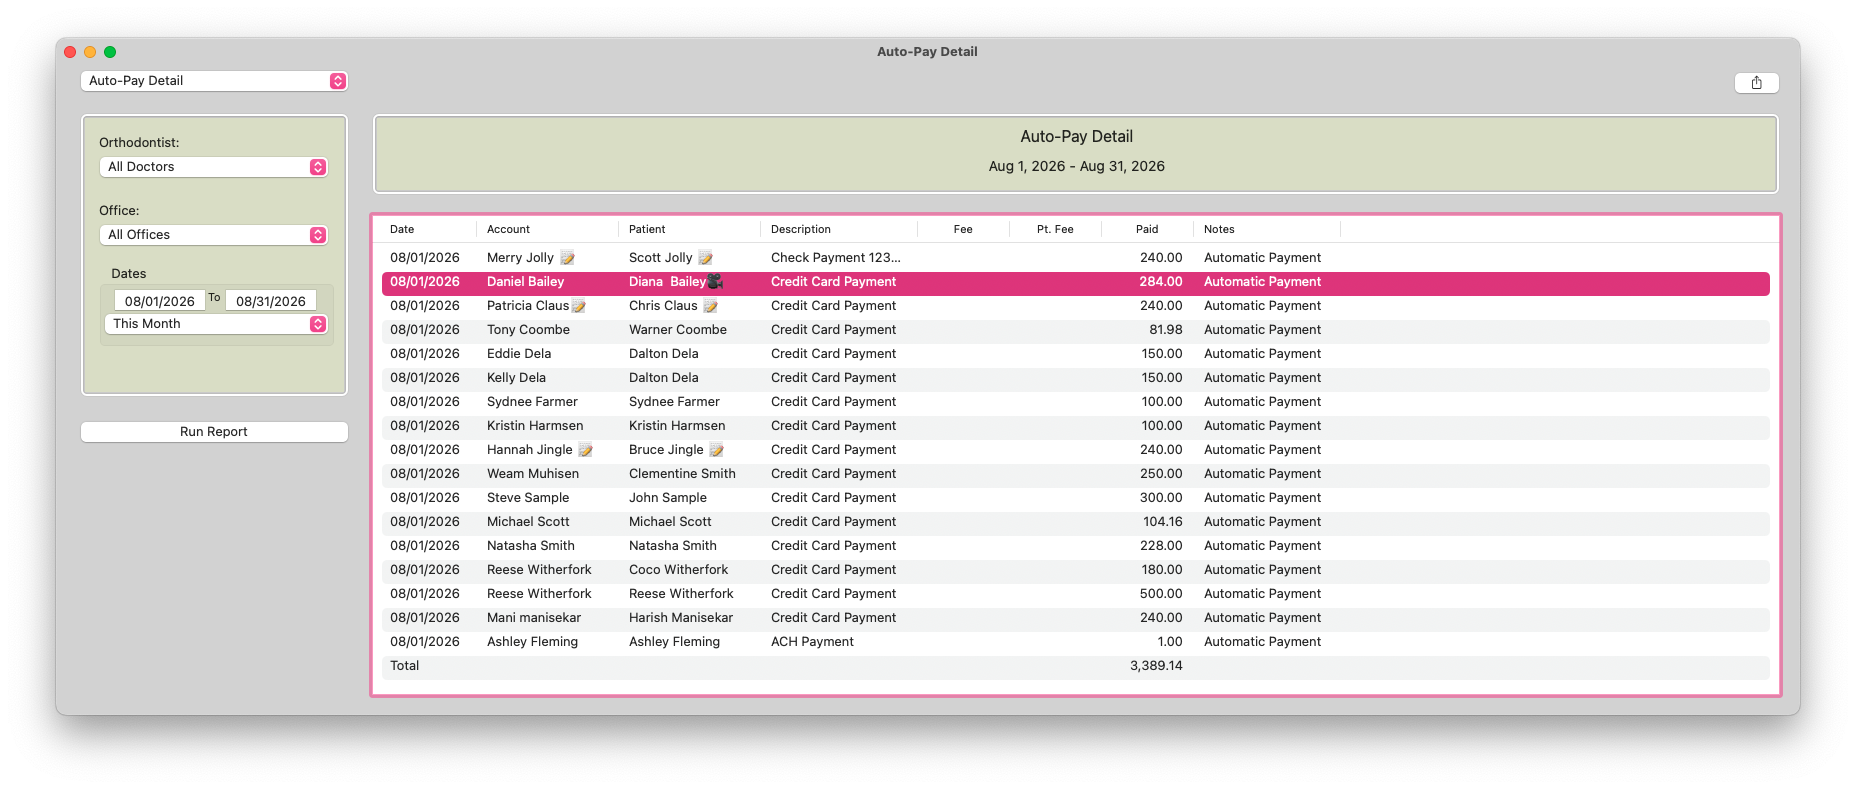The height and width of the screenshot is (789, 1856).
Task: Open note icon beside Hannah Jingle
Action: 585,450
